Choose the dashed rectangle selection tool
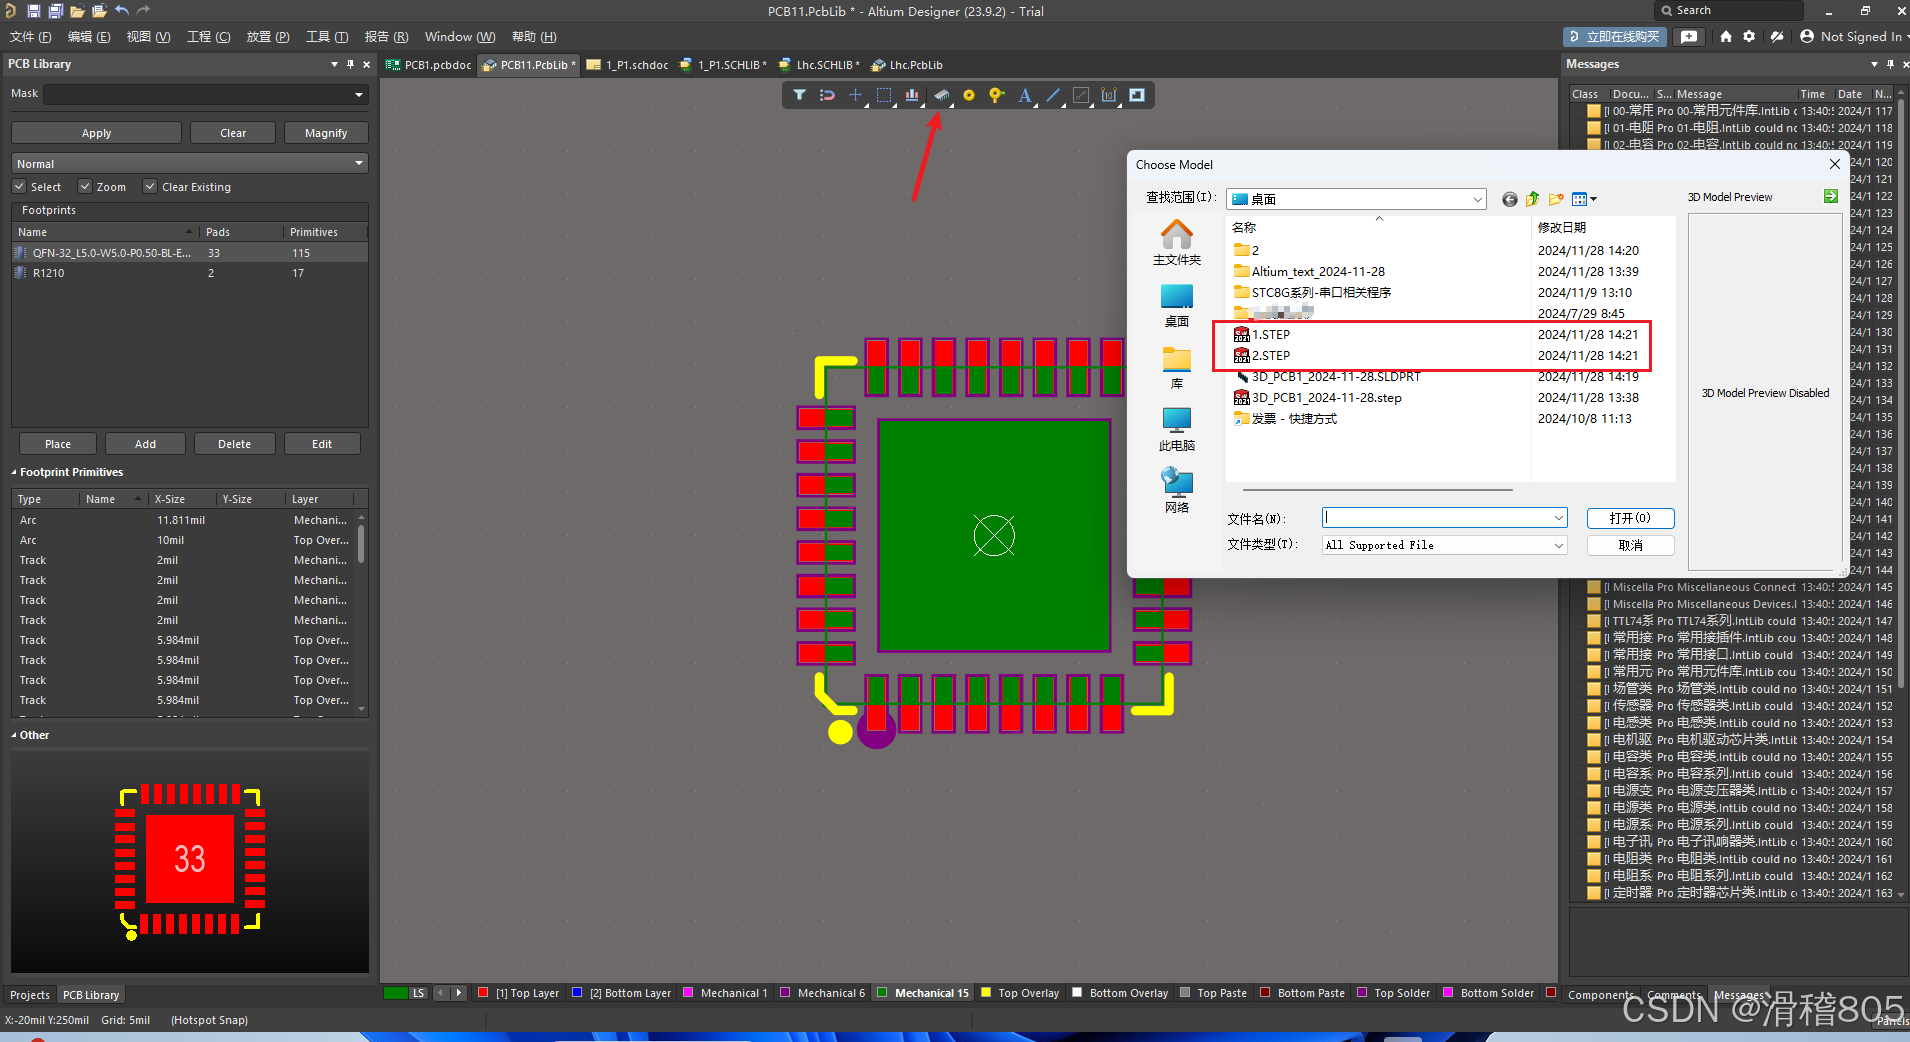This screenshot has width=1910, height=1042. 884,95
